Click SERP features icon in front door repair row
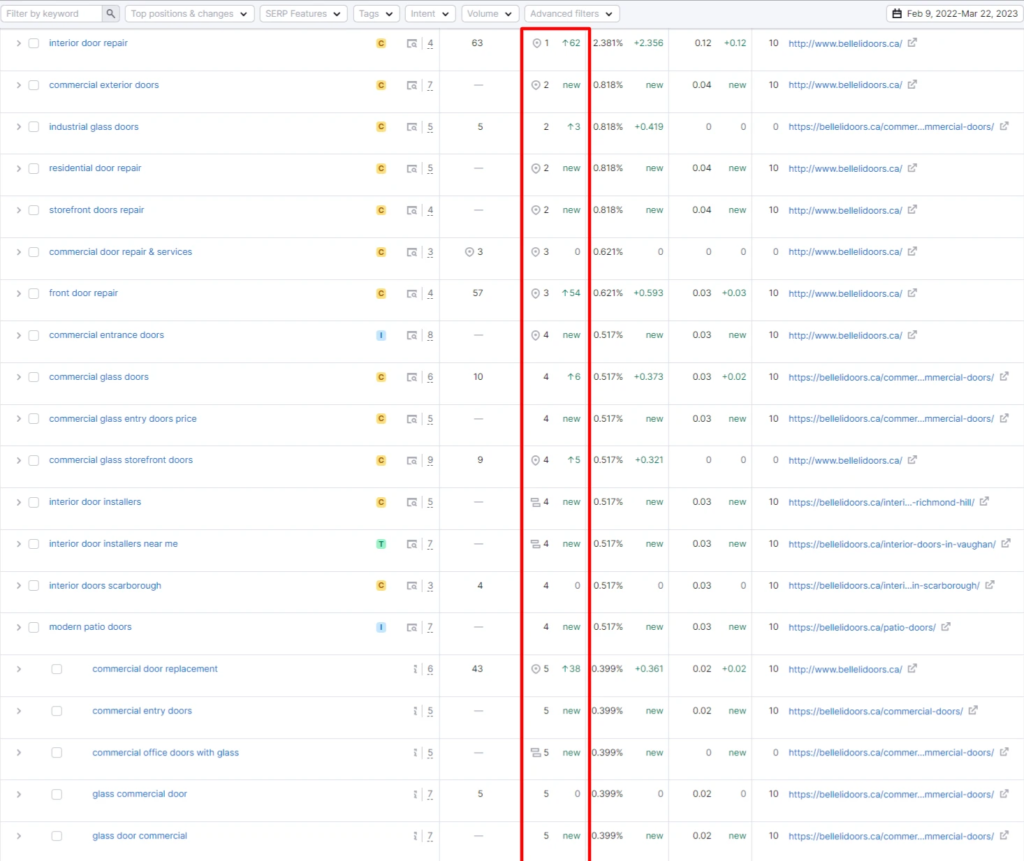This screenshot has width=1024, height=861. tap(412, 294)
